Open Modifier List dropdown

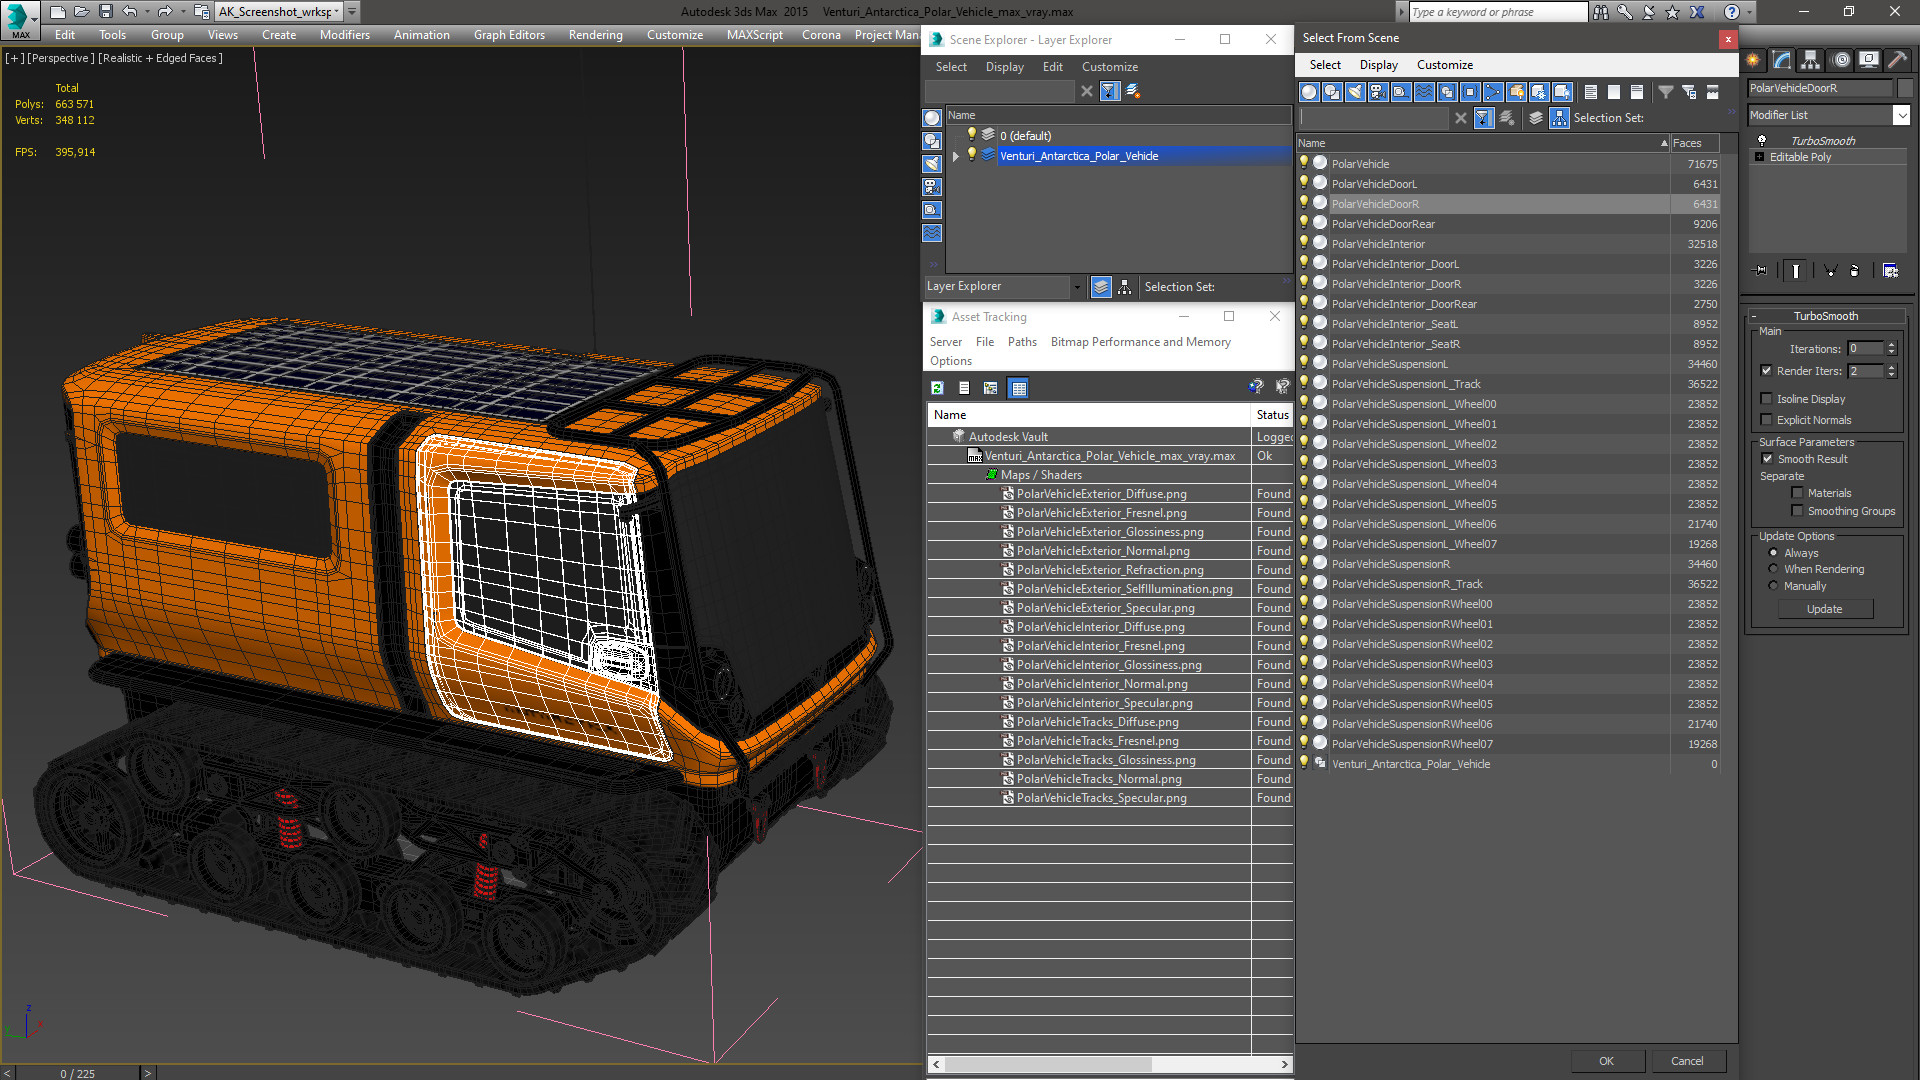coord(1901,115)
